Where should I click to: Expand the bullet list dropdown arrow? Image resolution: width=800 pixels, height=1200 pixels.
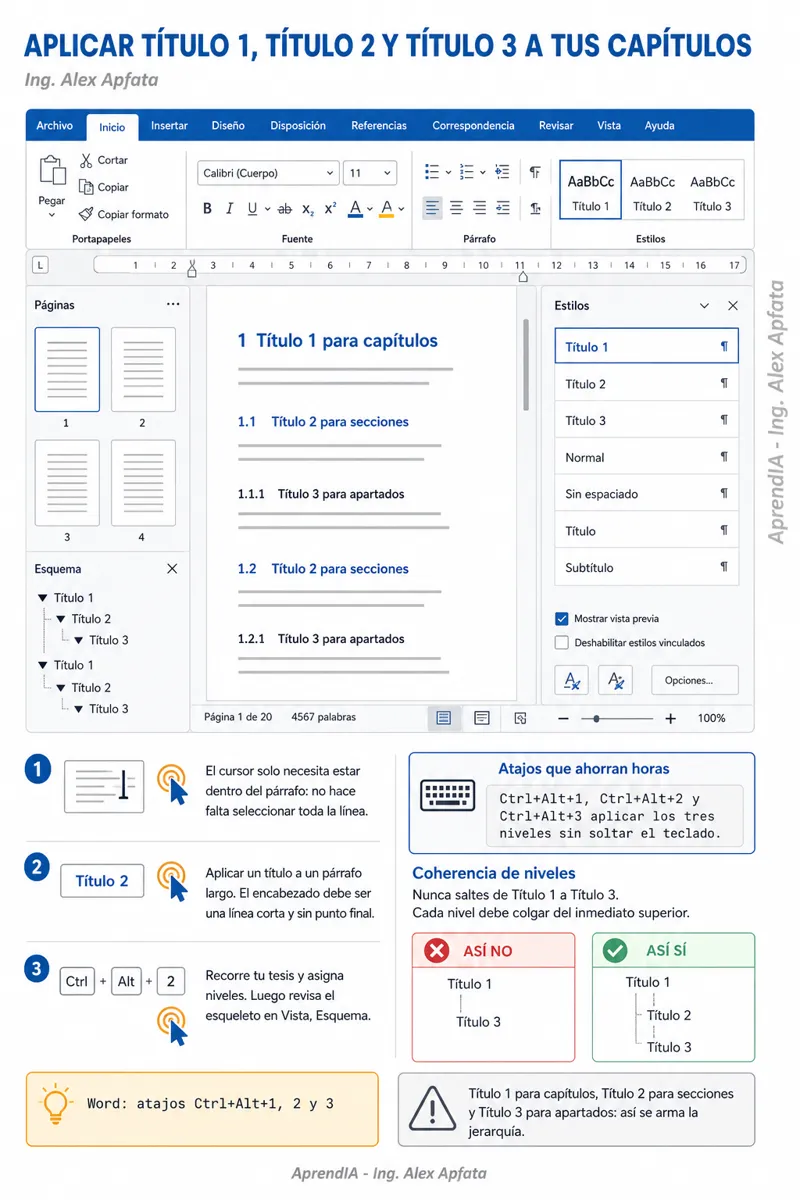[x=447, y=172]
